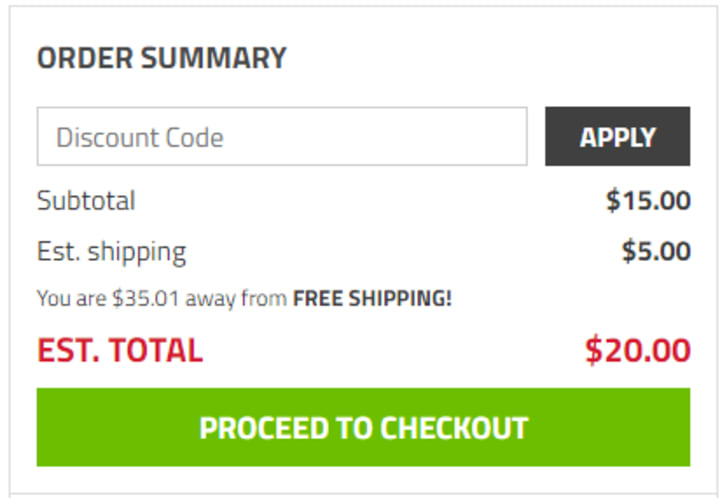Click the words 'away from' in the notice

coord(236,299)
